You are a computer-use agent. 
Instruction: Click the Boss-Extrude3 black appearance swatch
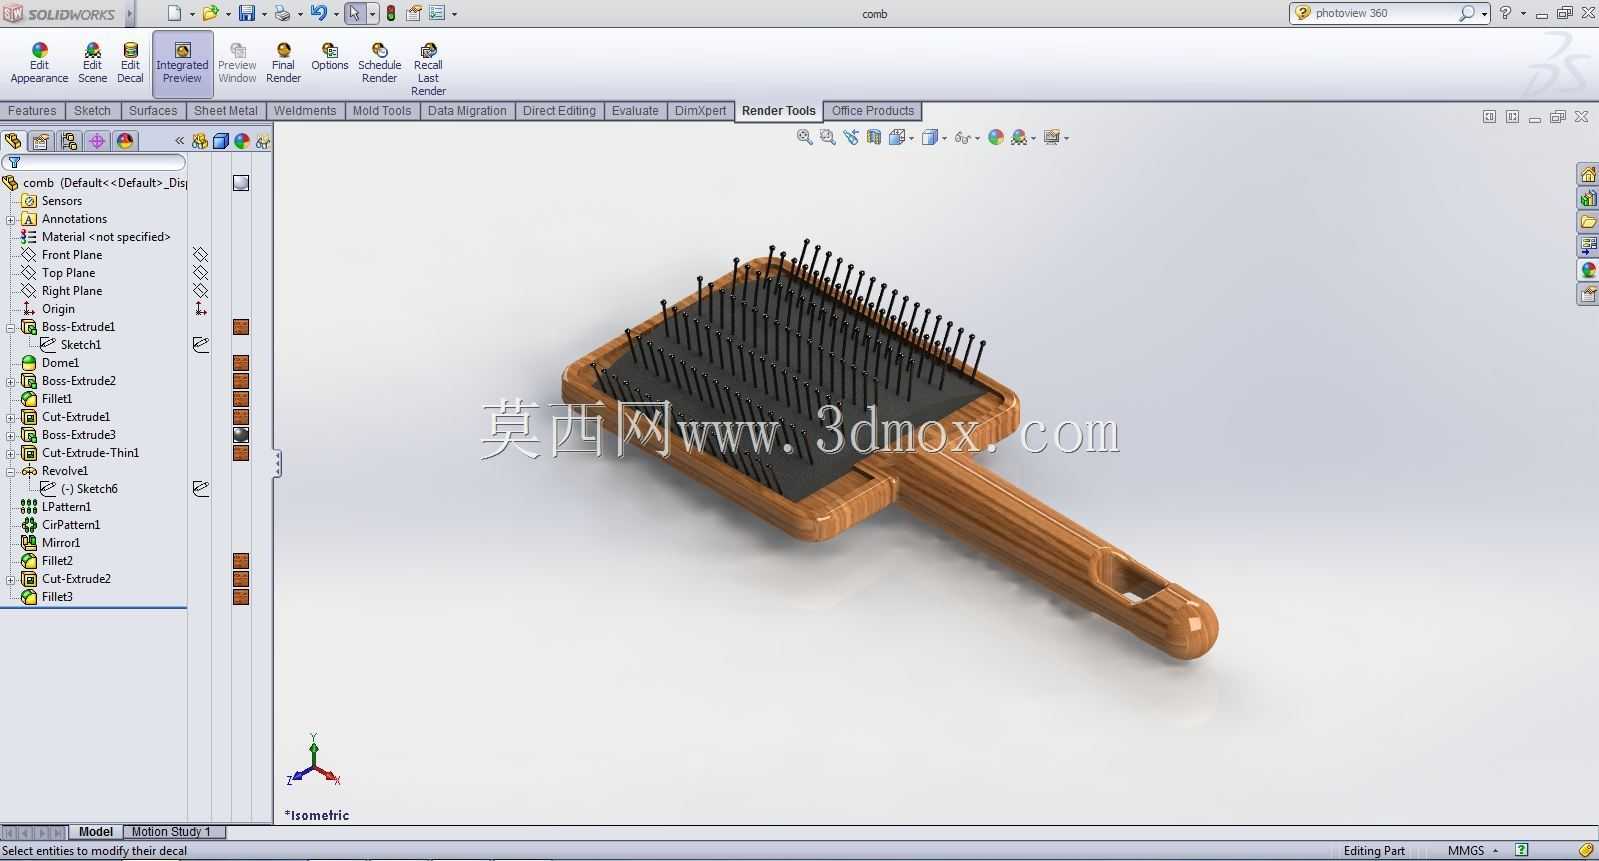coord(241,435)
